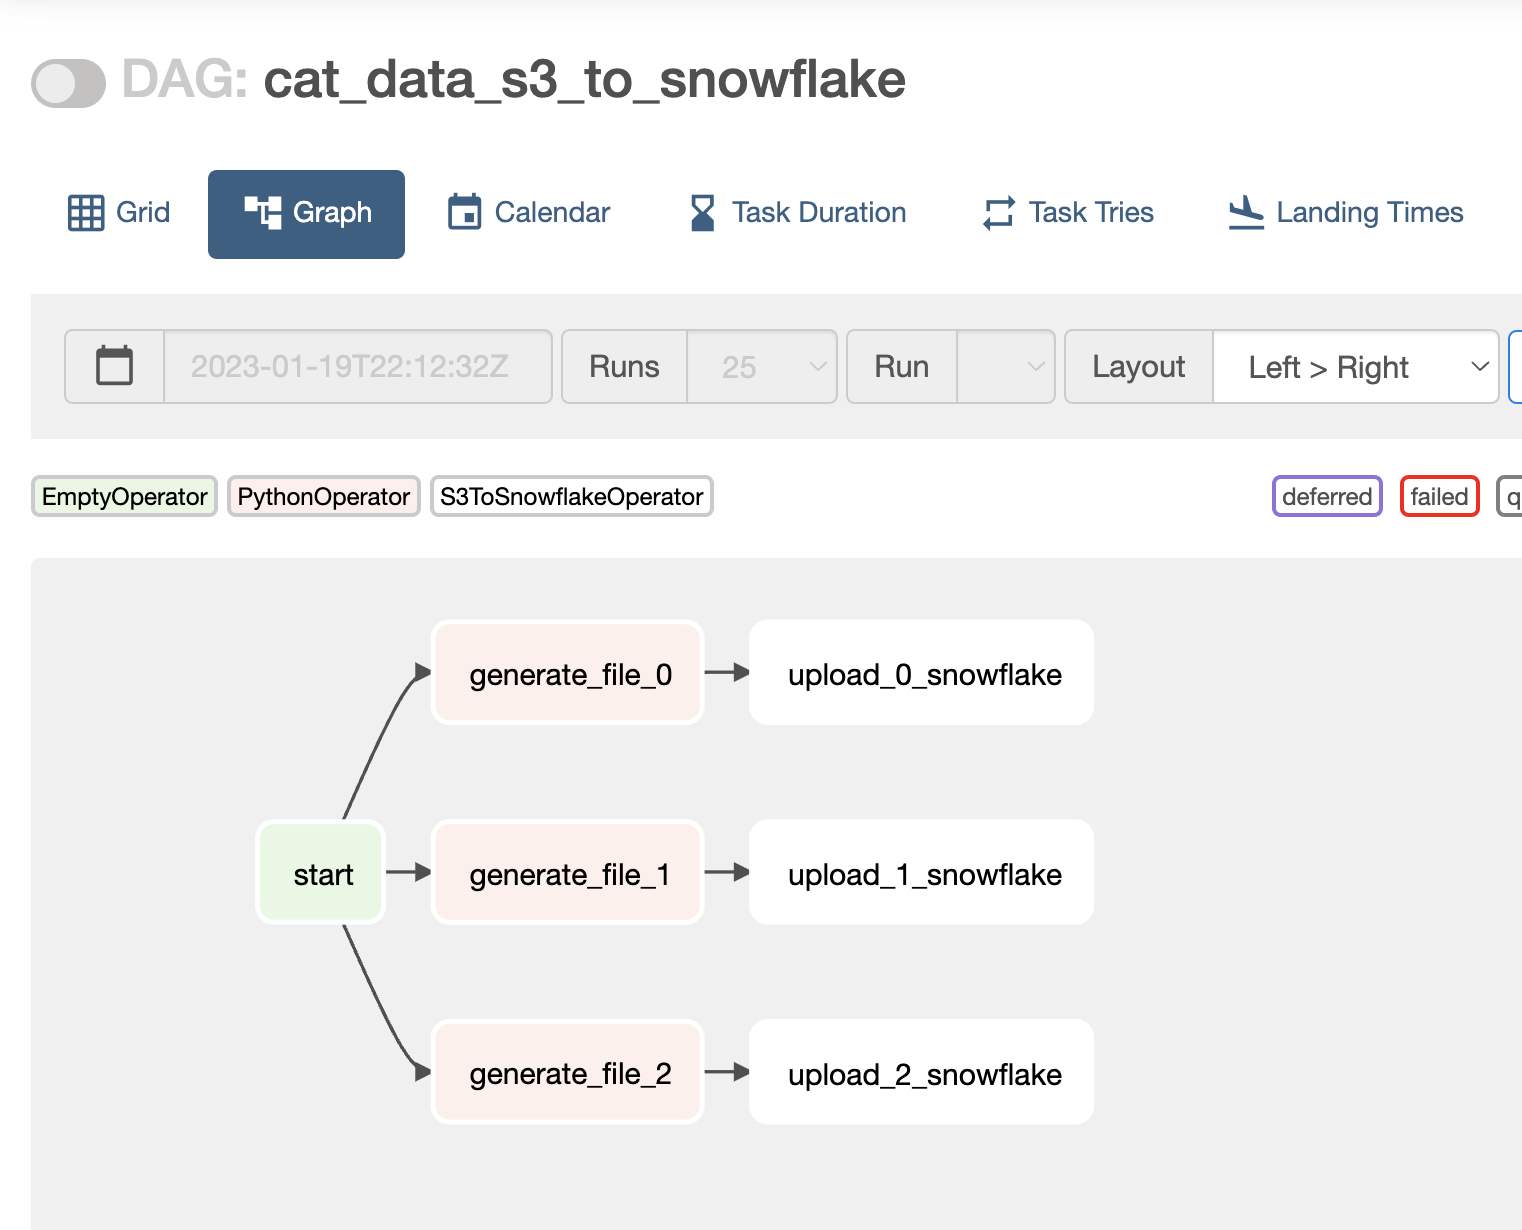Toggle the EmptyOperator filter

point(123,496)
